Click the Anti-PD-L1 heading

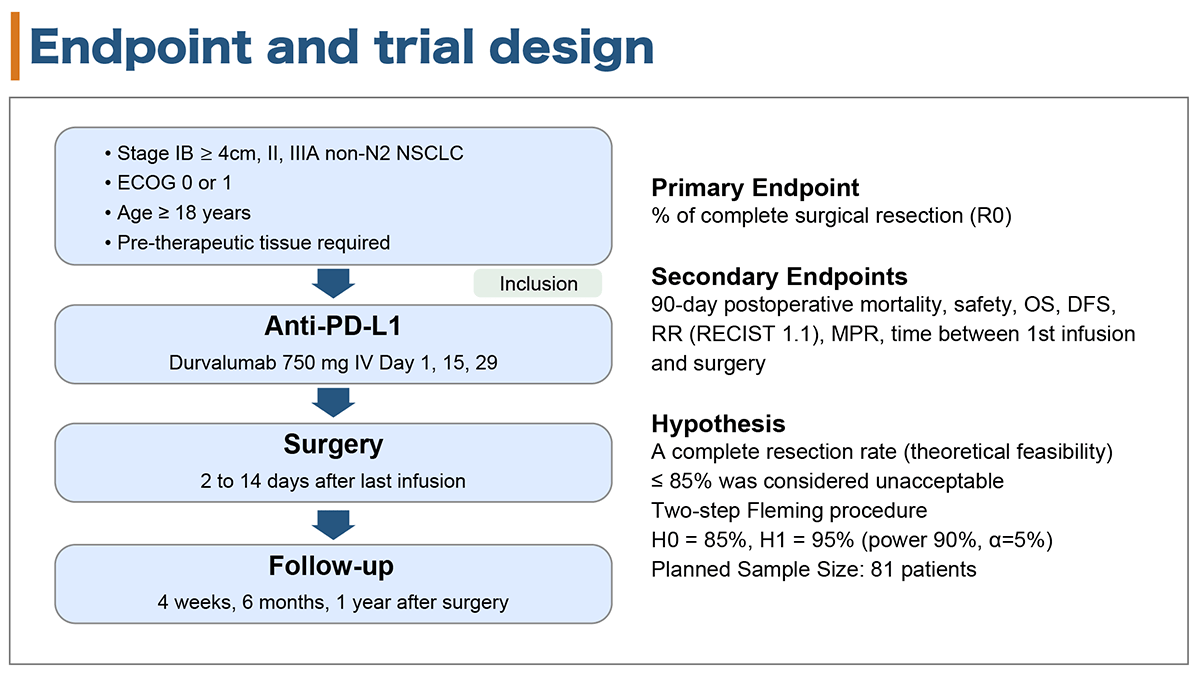333,329
